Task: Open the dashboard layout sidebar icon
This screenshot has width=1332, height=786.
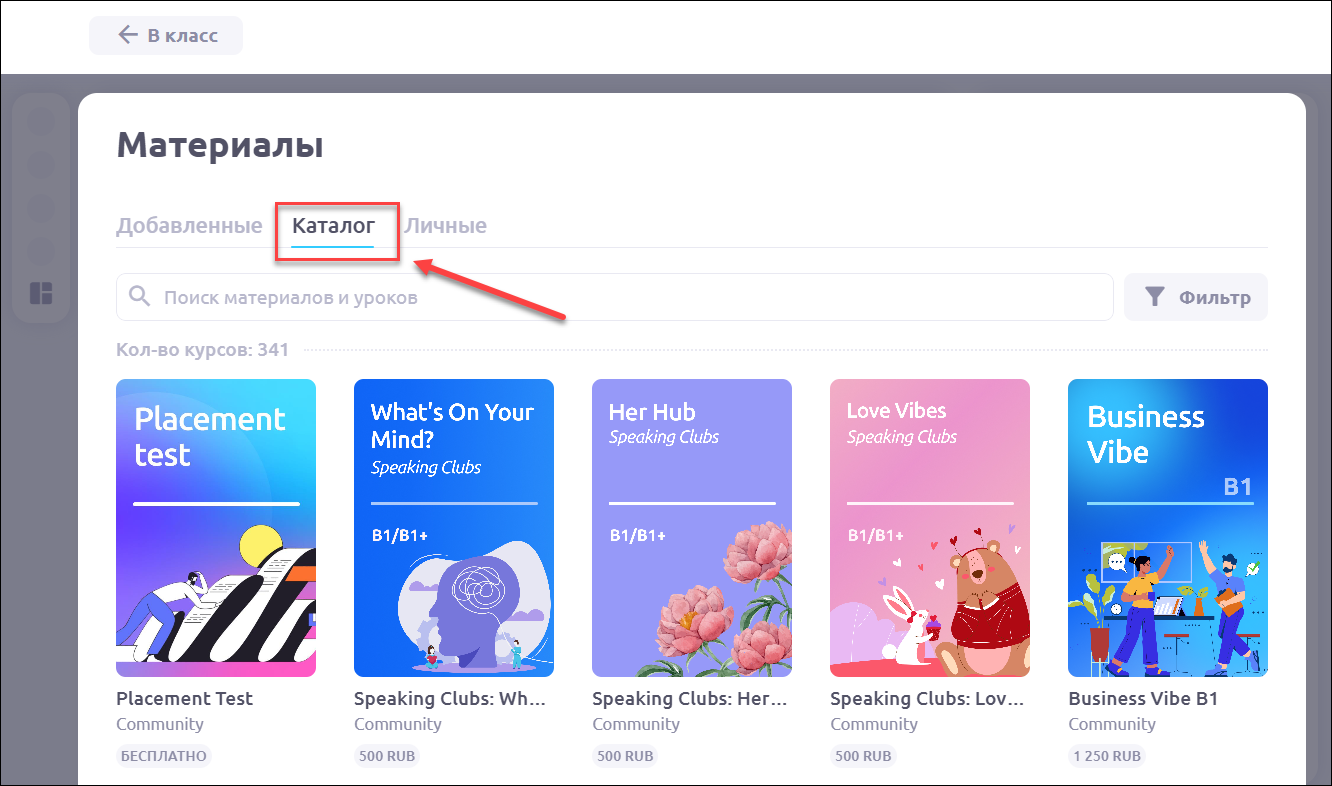Action: point(41,293)
